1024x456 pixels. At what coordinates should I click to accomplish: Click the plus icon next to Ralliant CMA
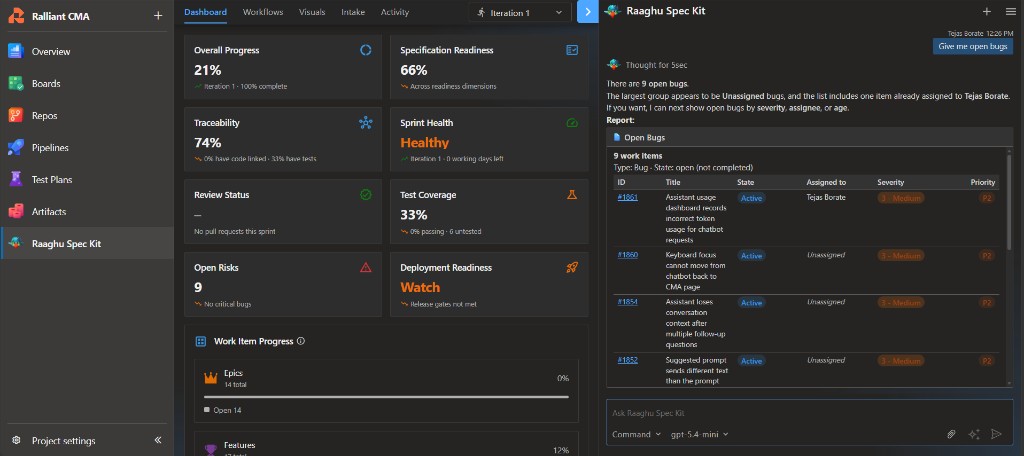pos(157,16)
